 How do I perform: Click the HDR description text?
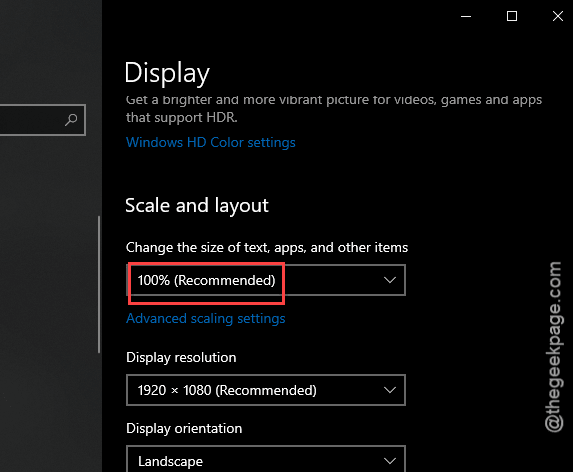point(334,109)
